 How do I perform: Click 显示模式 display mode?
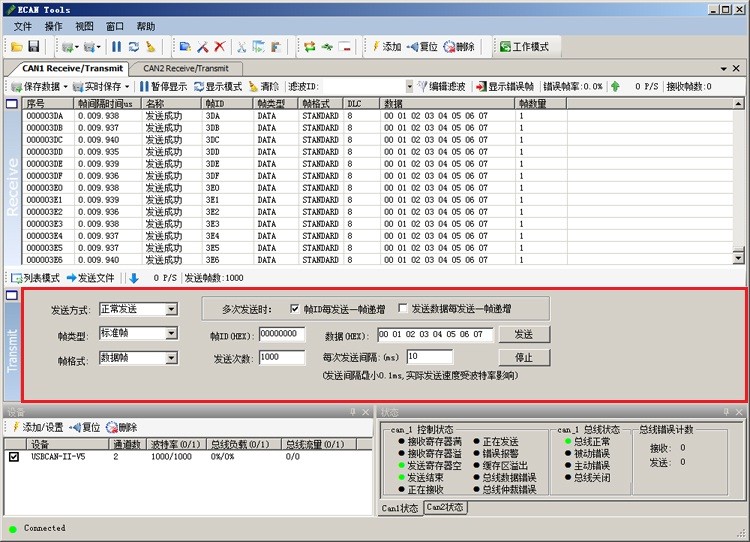click(x=218, y=87)
